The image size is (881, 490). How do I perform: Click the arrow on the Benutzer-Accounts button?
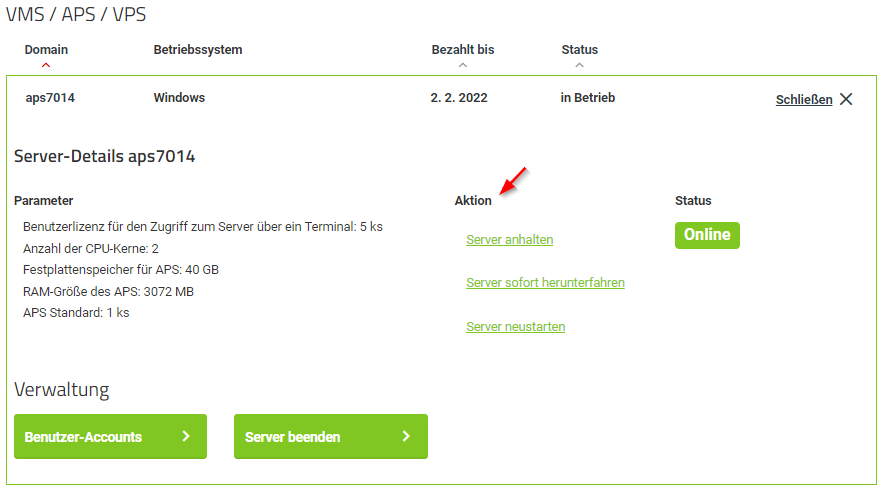[186, 436]
